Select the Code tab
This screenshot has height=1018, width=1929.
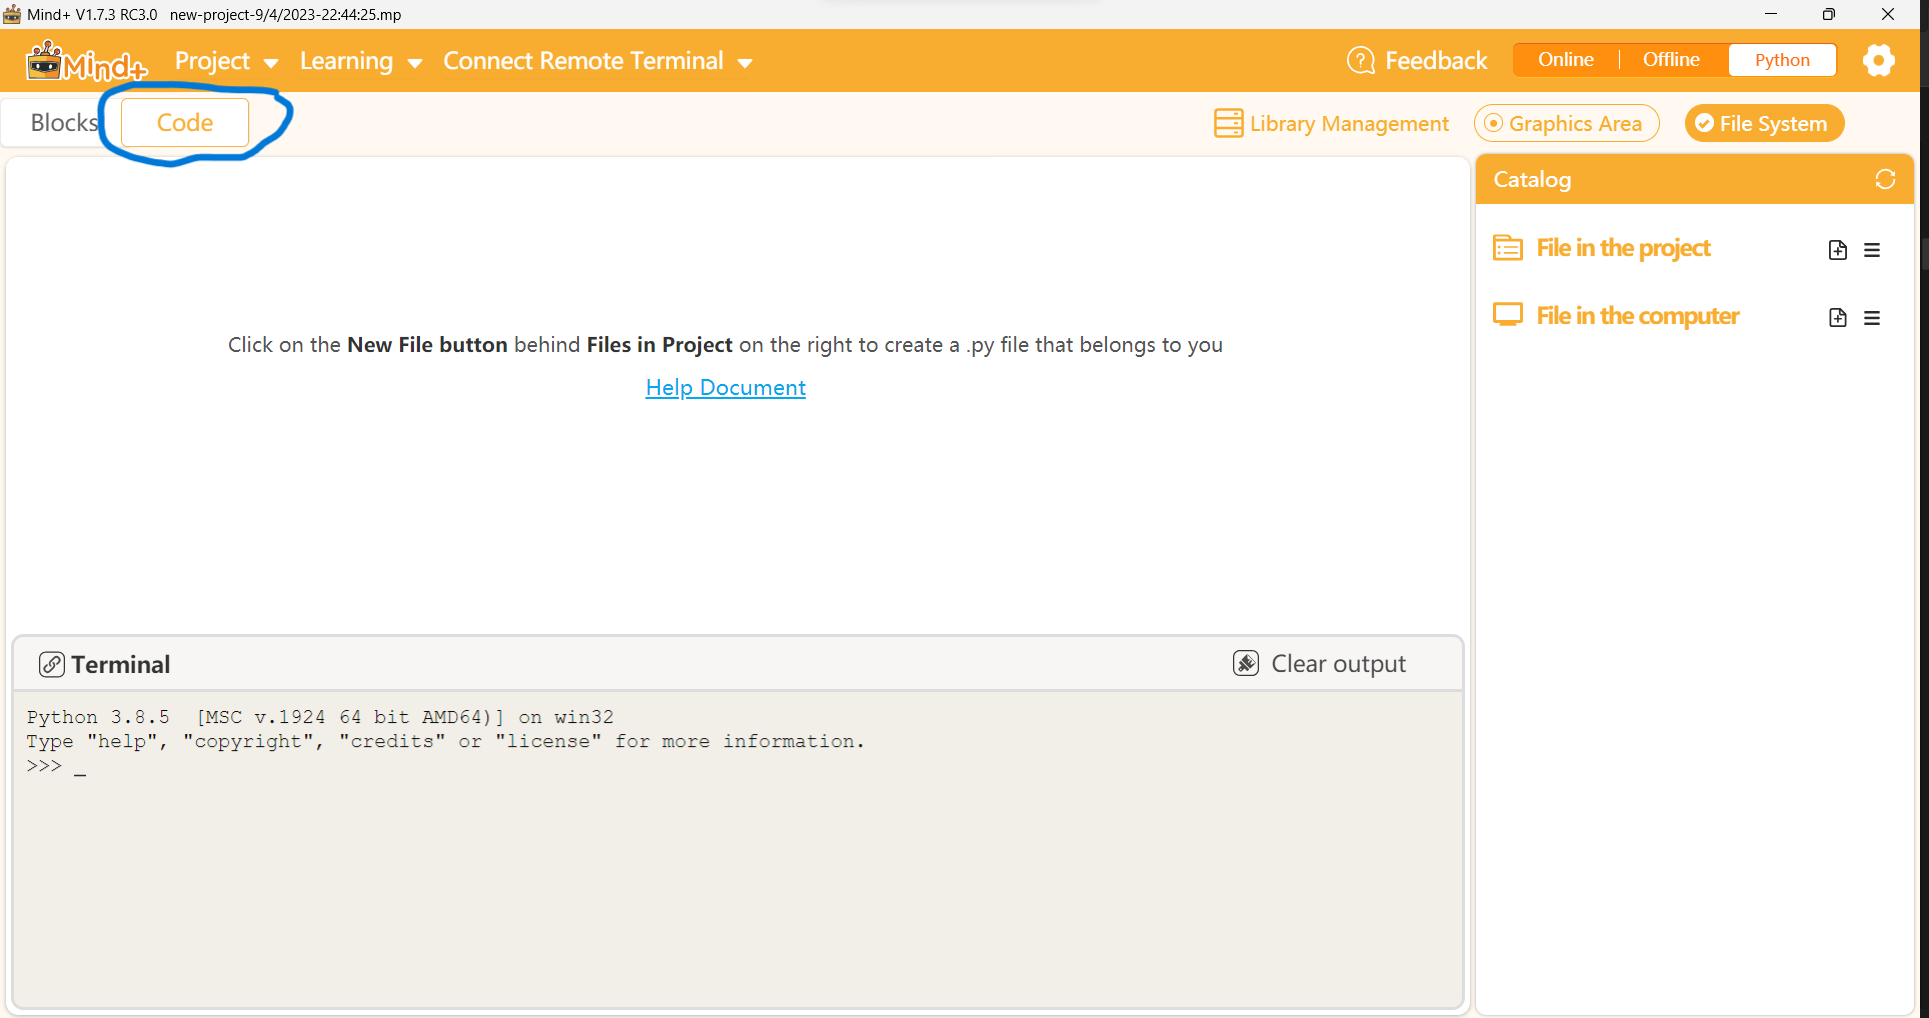tap(184, 122)
